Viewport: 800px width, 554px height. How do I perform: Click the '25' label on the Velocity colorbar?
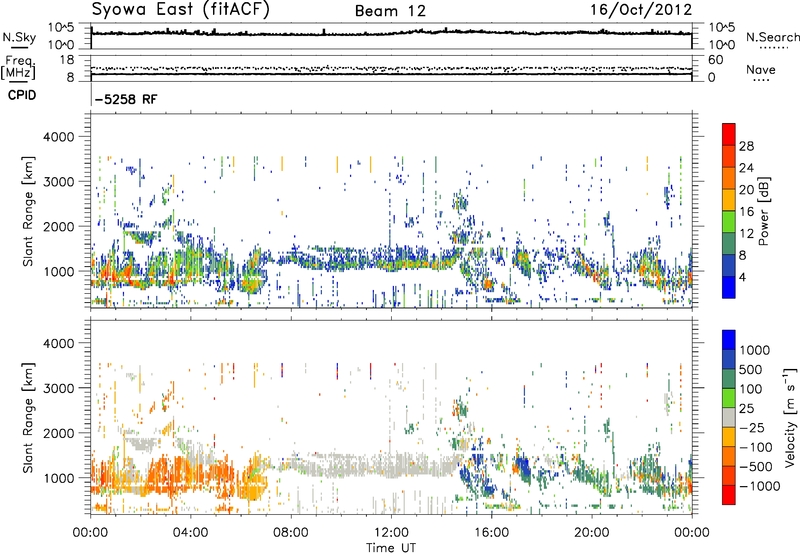(x=746, y=408)
